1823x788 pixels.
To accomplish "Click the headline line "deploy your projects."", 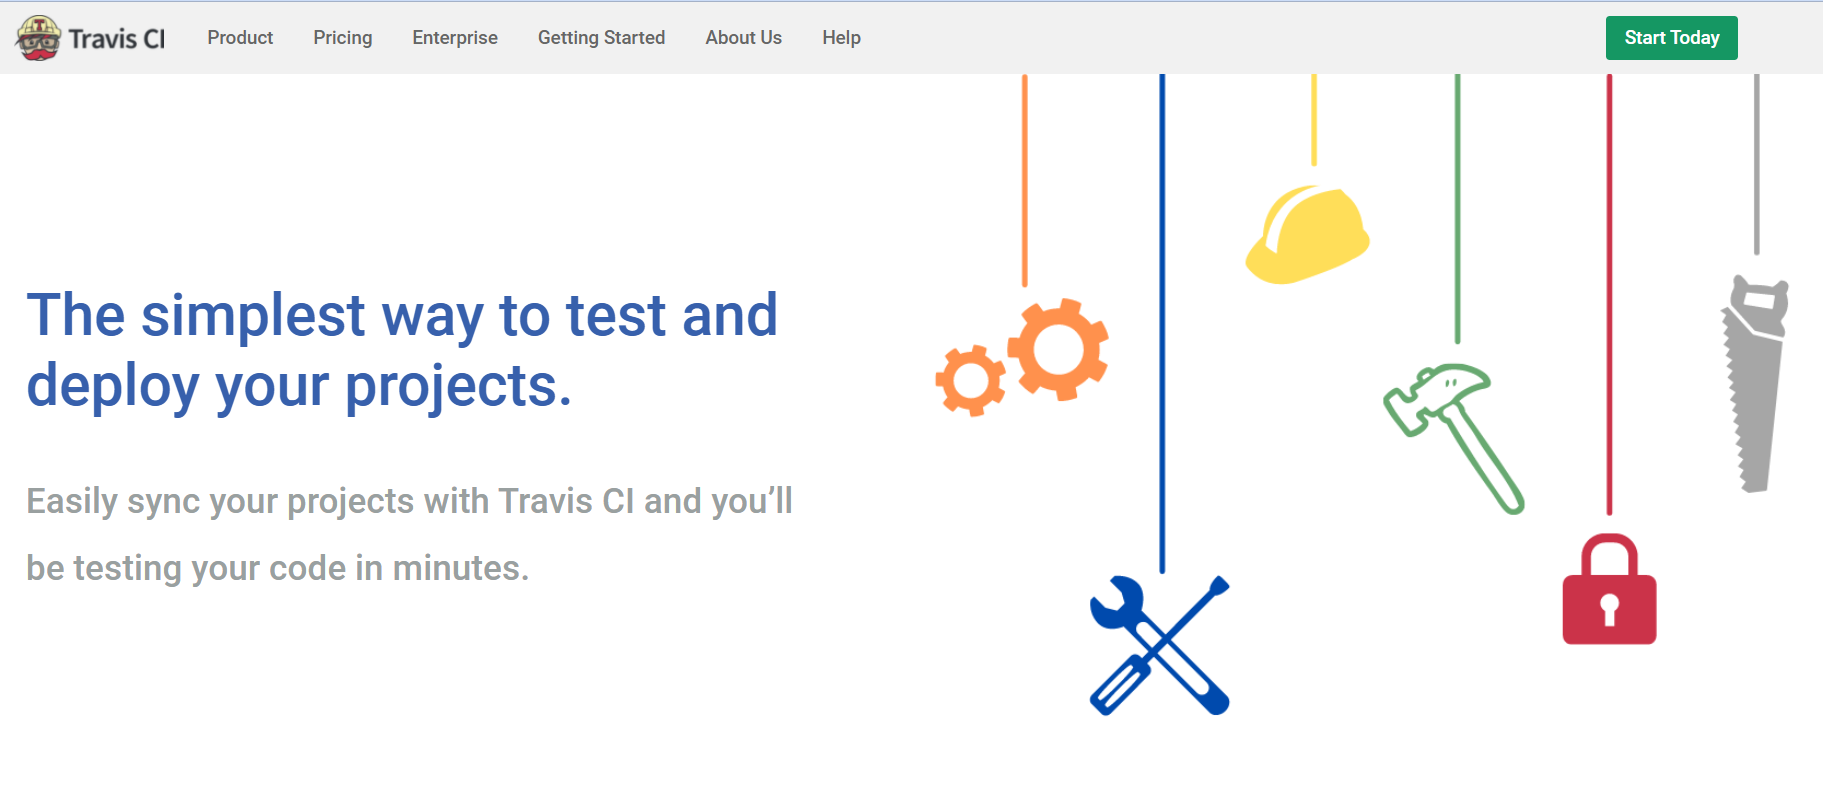I will click(299, 387).
